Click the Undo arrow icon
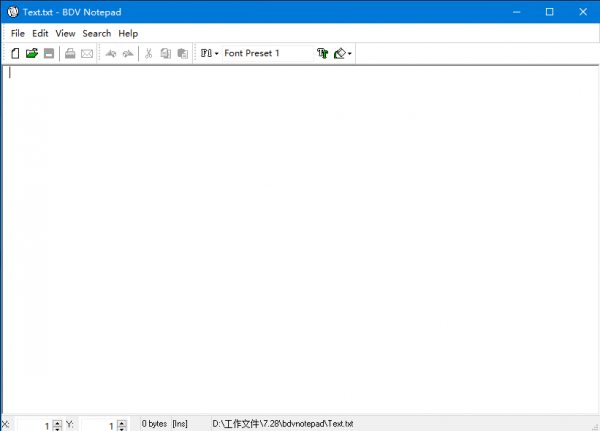This screenshot has width=600, height=431. [x=111, y=53]
